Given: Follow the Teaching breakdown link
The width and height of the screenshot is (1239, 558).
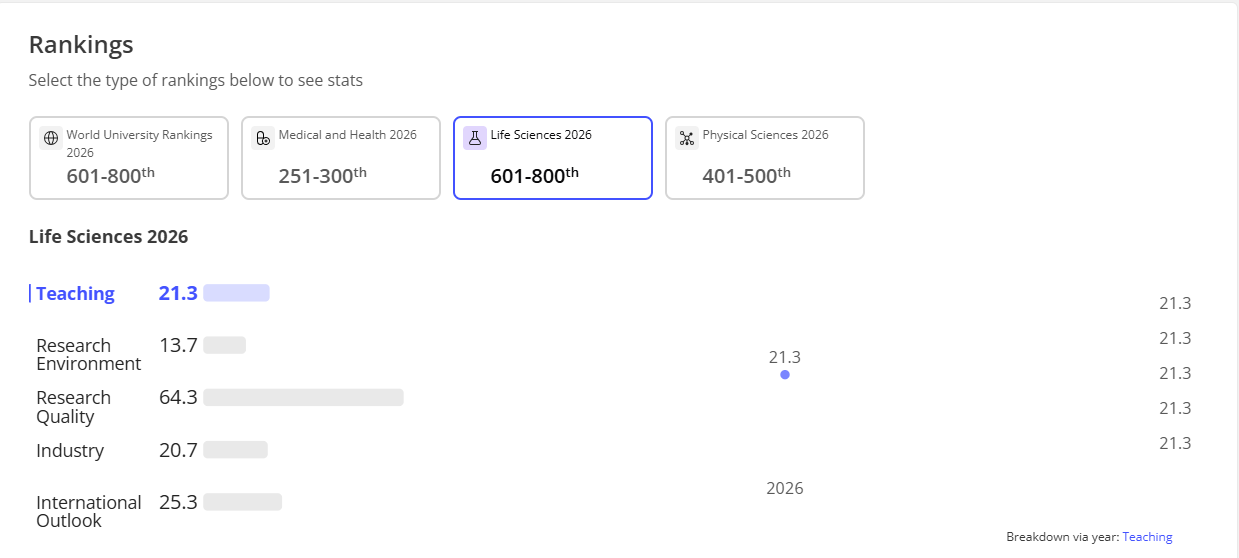Looking at the screenshot, I should [1147, 537].
